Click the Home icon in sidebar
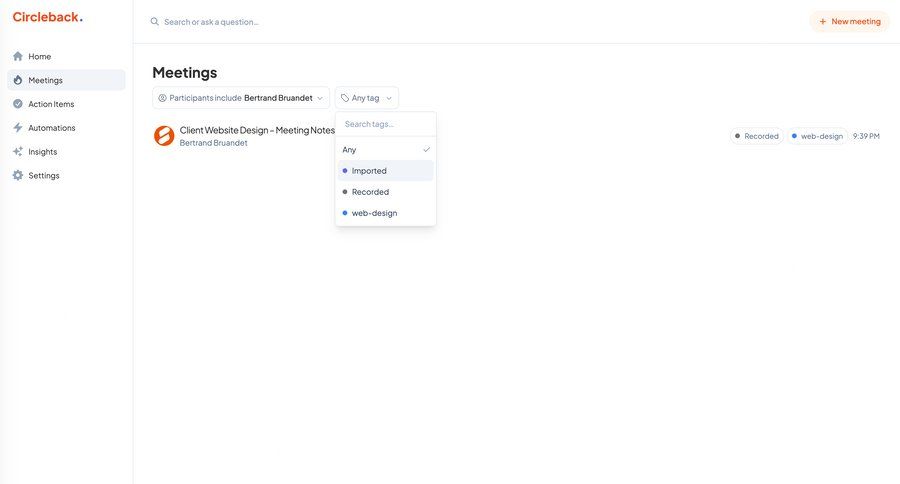 coord(18,56)
